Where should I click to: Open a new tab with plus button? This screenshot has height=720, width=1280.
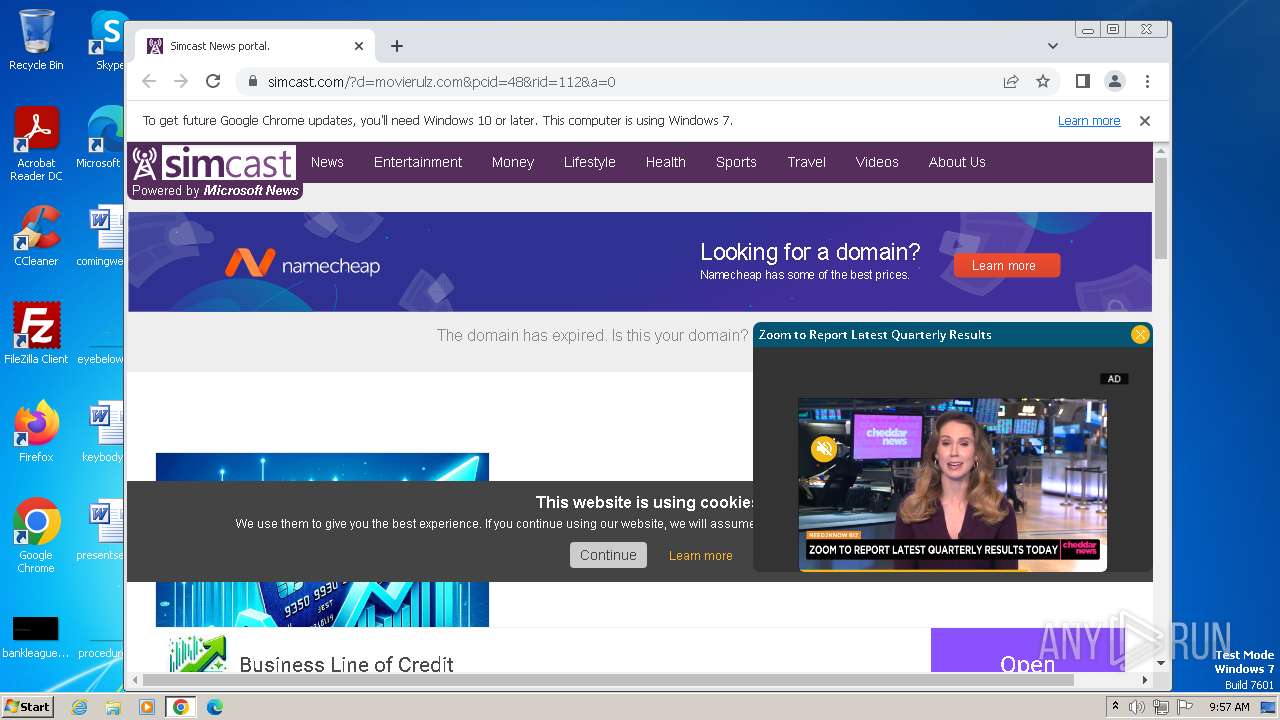(x=397, y=46)
